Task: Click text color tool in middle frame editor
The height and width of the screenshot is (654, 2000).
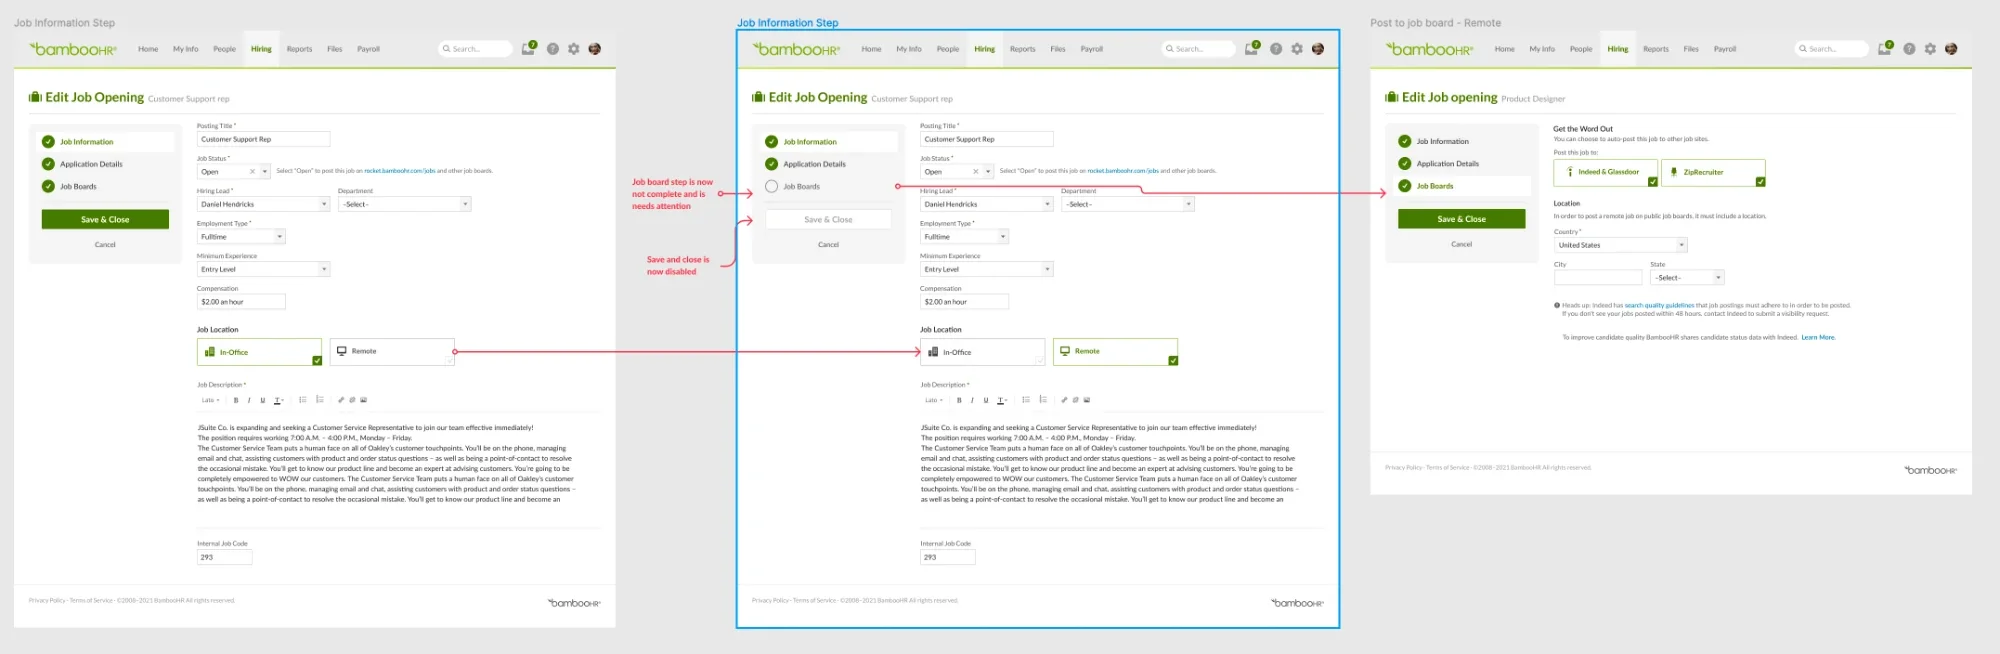Action: [1002, 400]
